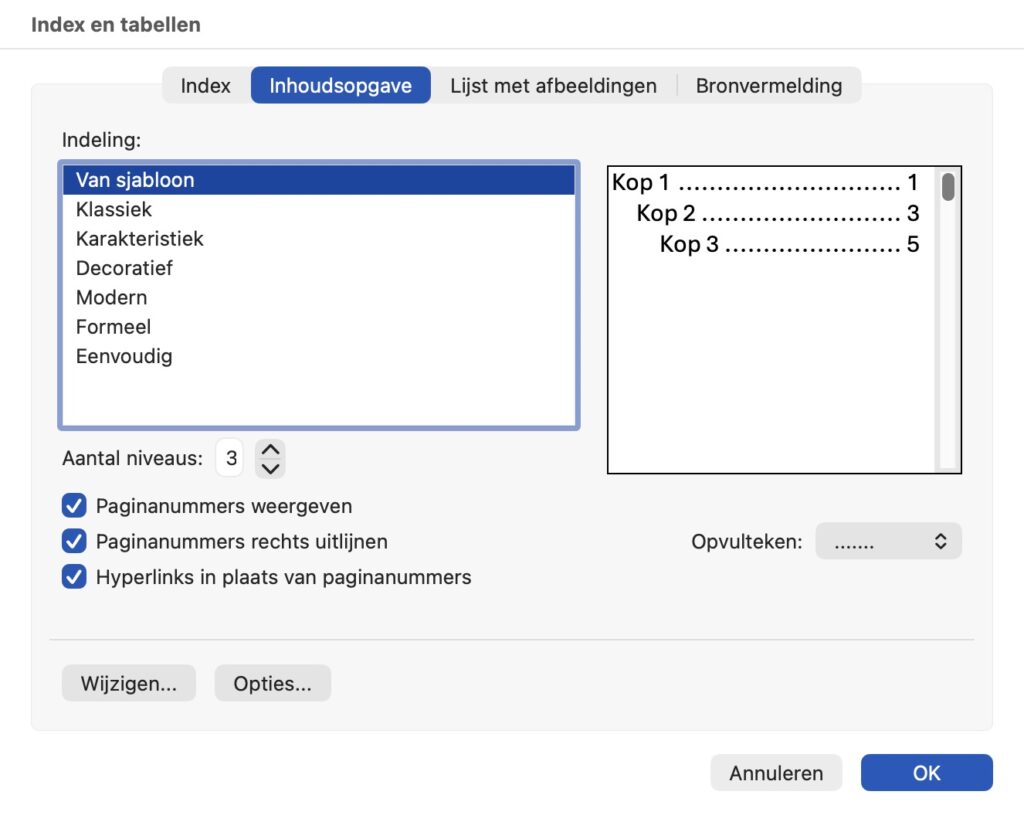Go to the Bronvermelding tab
The height and width of the screenshot is (822, 1024).
pos(768,86)
